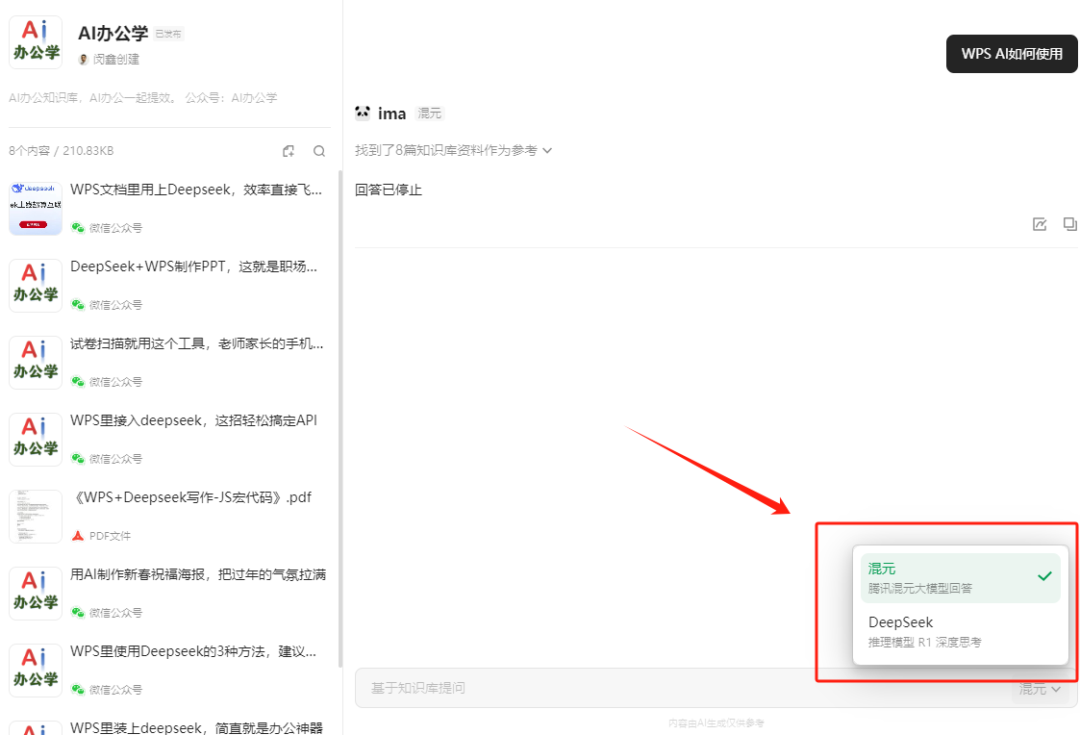Image resolution: width=1080 pixels, height=735 pixels.
Task: Open the add content icon in sidebar
Action: [x=288, y=150]
